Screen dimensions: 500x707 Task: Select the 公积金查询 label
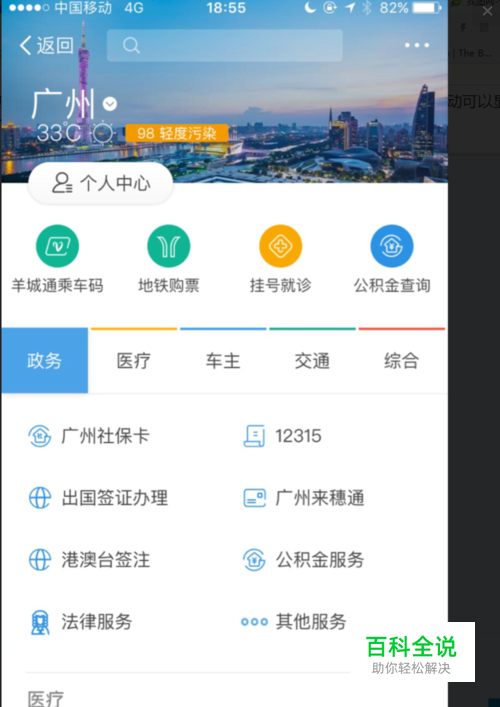coord(392,286)
